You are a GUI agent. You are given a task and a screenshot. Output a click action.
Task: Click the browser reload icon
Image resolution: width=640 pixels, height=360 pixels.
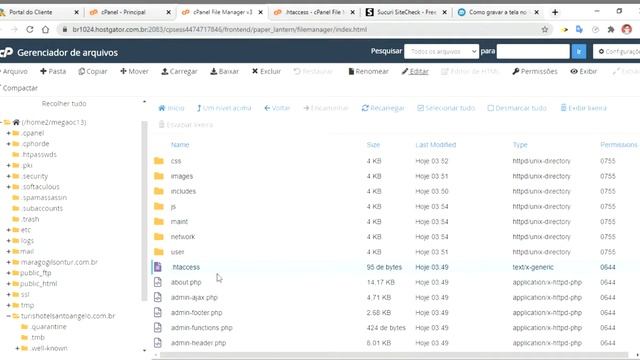(x=29, y=29)
